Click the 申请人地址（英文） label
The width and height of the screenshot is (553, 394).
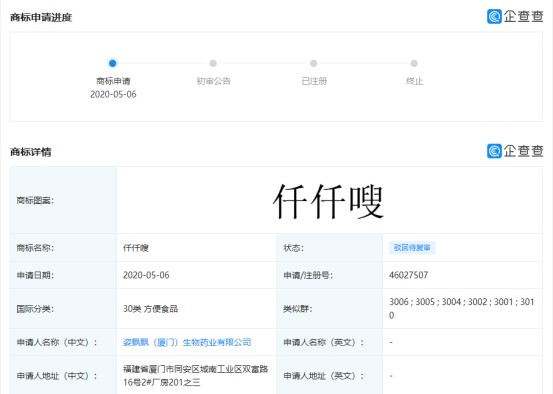(x=323, y=376)
